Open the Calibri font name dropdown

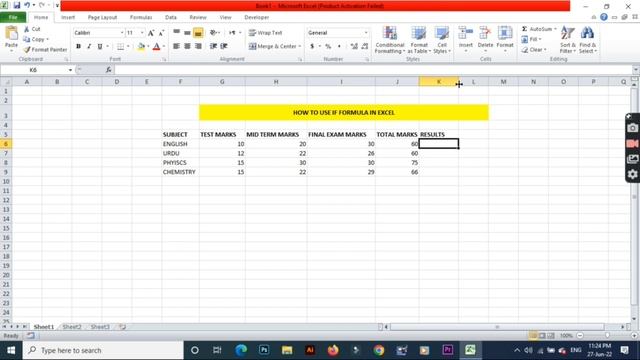click(x=122, y=33)
